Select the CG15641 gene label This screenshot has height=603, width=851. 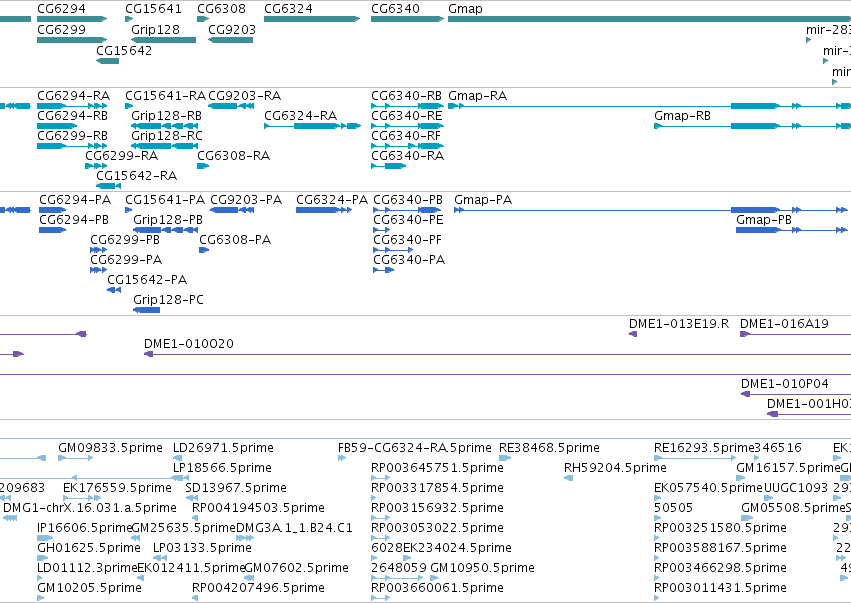click(x=153, y=9)
